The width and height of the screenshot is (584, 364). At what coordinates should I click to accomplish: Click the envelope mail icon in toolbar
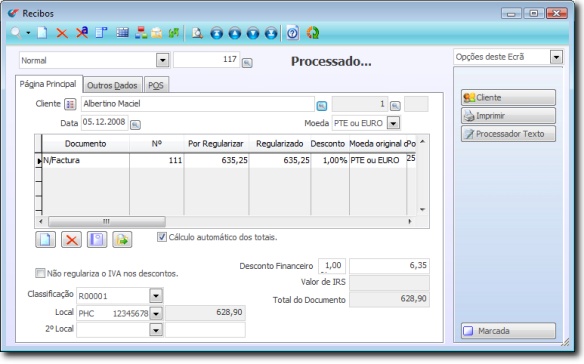pyautogui.click(x=157, y=33)
